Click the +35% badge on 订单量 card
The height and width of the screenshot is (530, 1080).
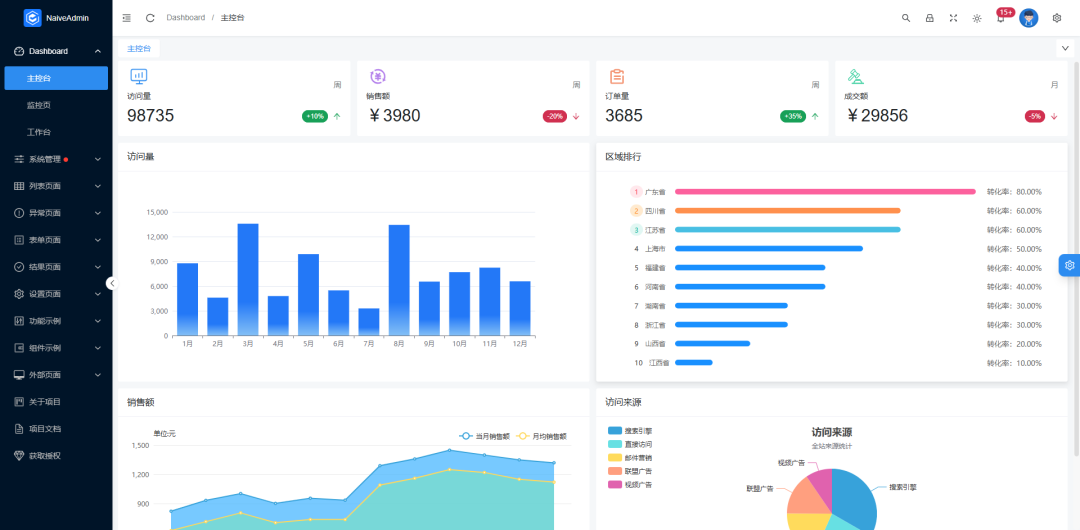(793, 116)
